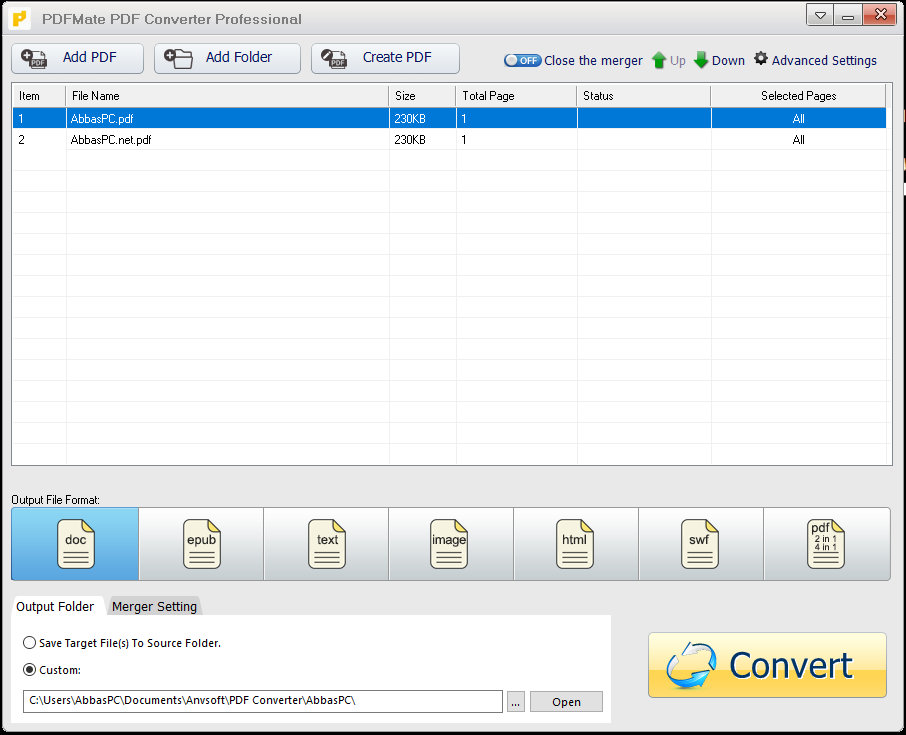Screen dimensions: 906x735
Task: Click the Size column header
Action: (x=422, y=96)
